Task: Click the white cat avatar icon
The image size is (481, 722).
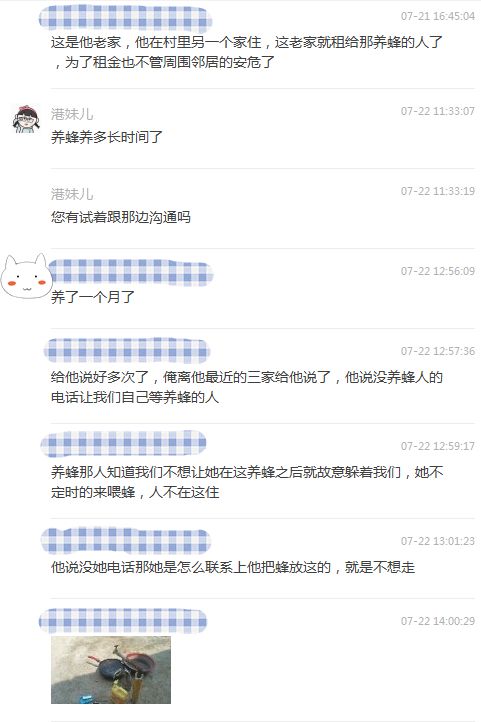Action: 26,276
